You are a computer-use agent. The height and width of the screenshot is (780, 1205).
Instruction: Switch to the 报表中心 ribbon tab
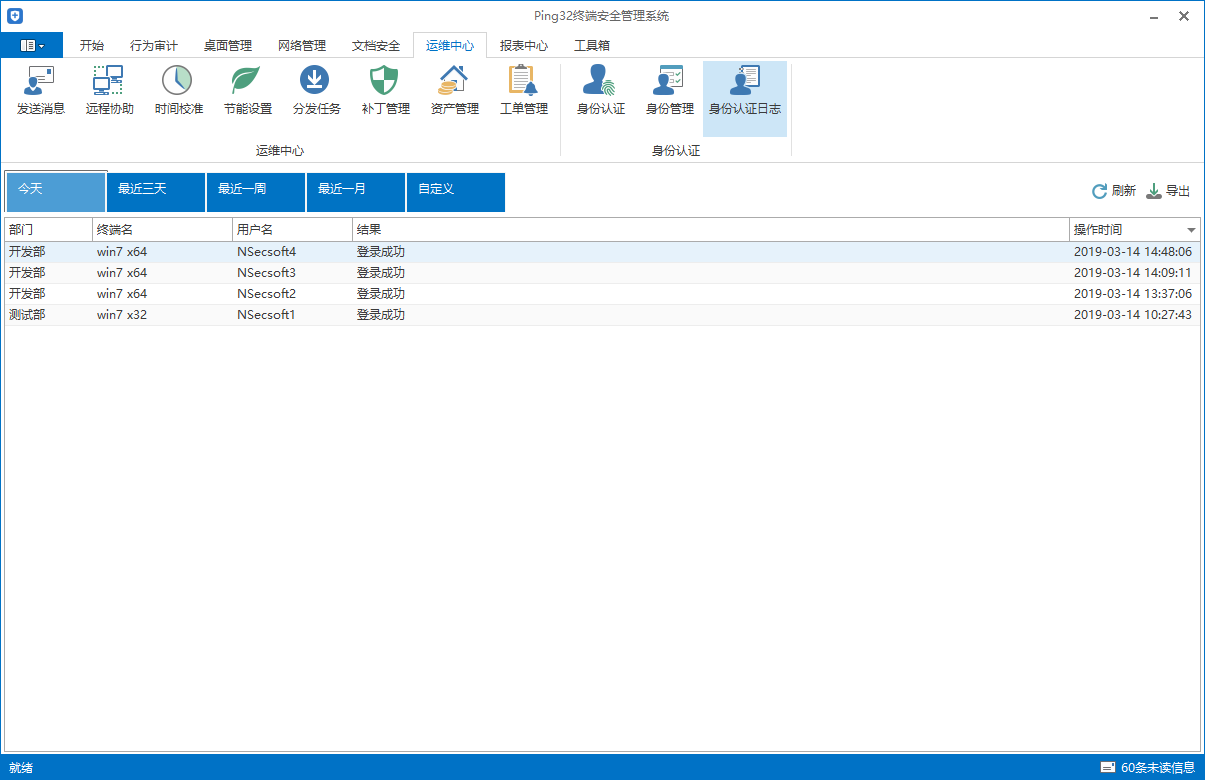point(523,45)
